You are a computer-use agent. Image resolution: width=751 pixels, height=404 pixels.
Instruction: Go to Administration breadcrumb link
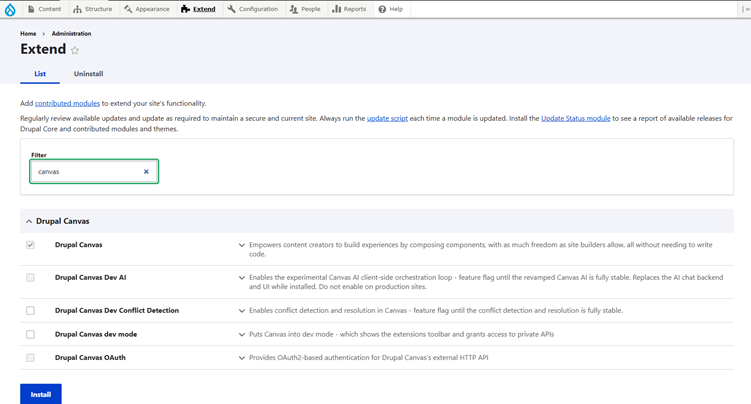tap(71, 34)
